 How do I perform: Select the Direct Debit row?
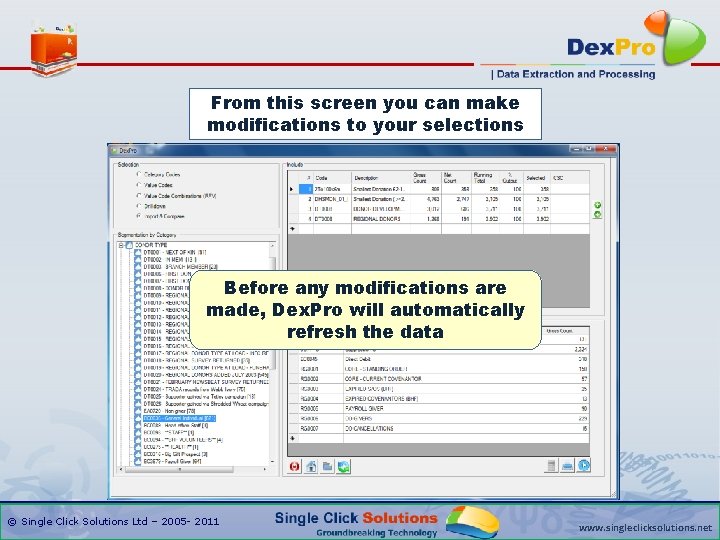point(439,359)
